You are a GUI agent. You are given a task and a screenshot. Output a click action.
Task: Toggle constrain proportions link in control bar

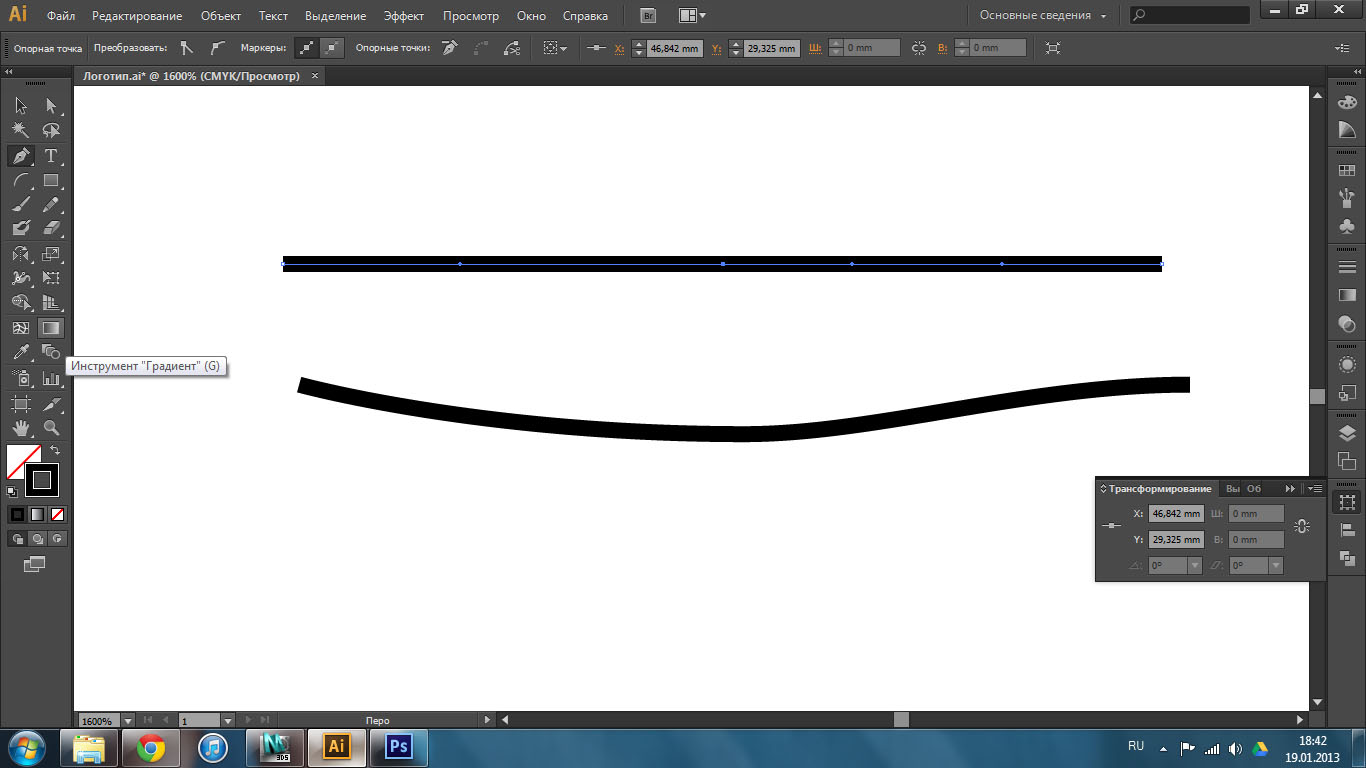919,48
